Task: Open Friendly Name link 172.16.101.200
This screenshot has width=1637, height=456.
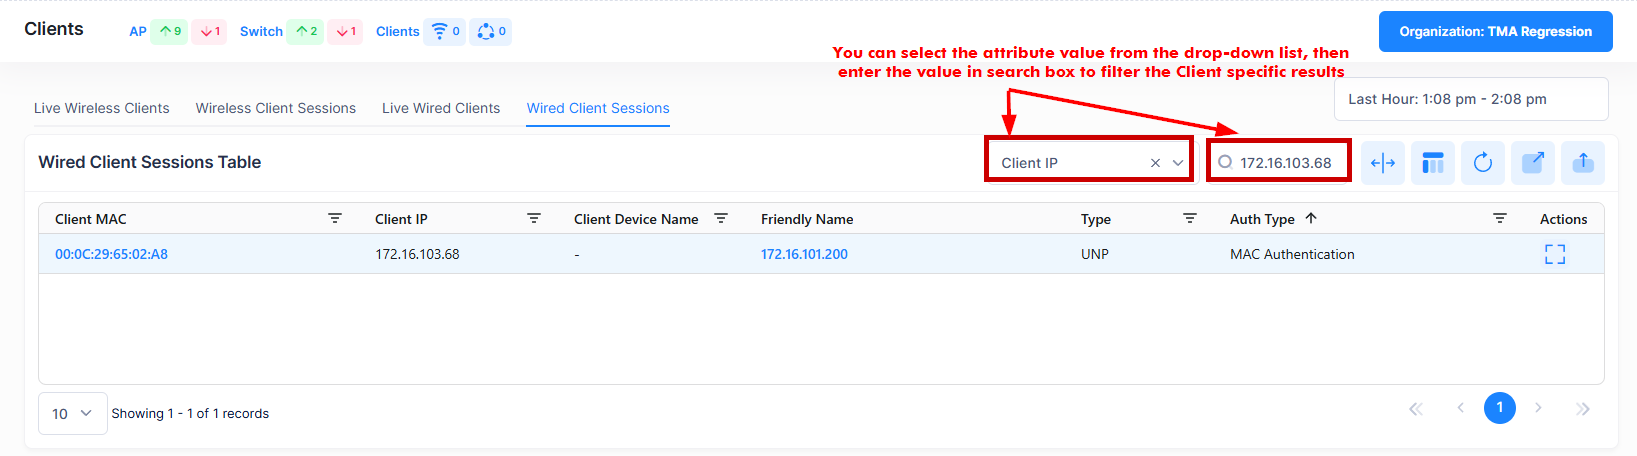Action: tap(804, 254)
